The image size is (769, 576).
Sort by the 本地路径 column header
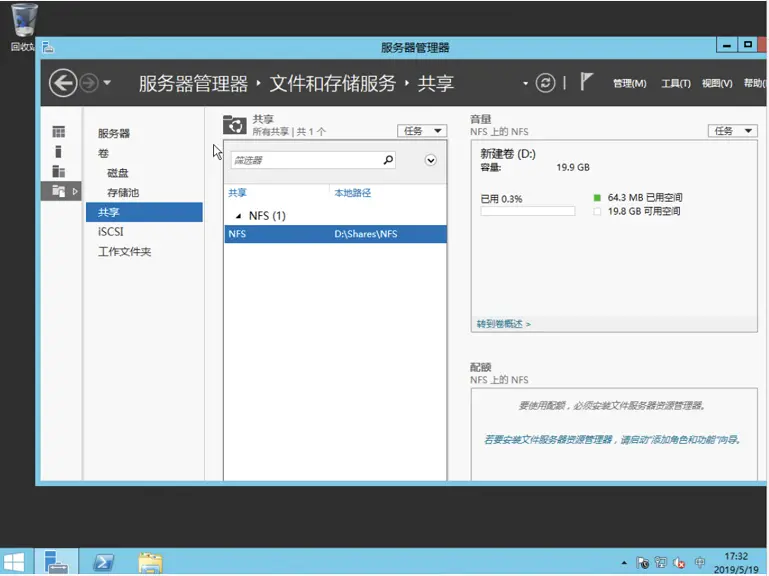pos(353,193)
